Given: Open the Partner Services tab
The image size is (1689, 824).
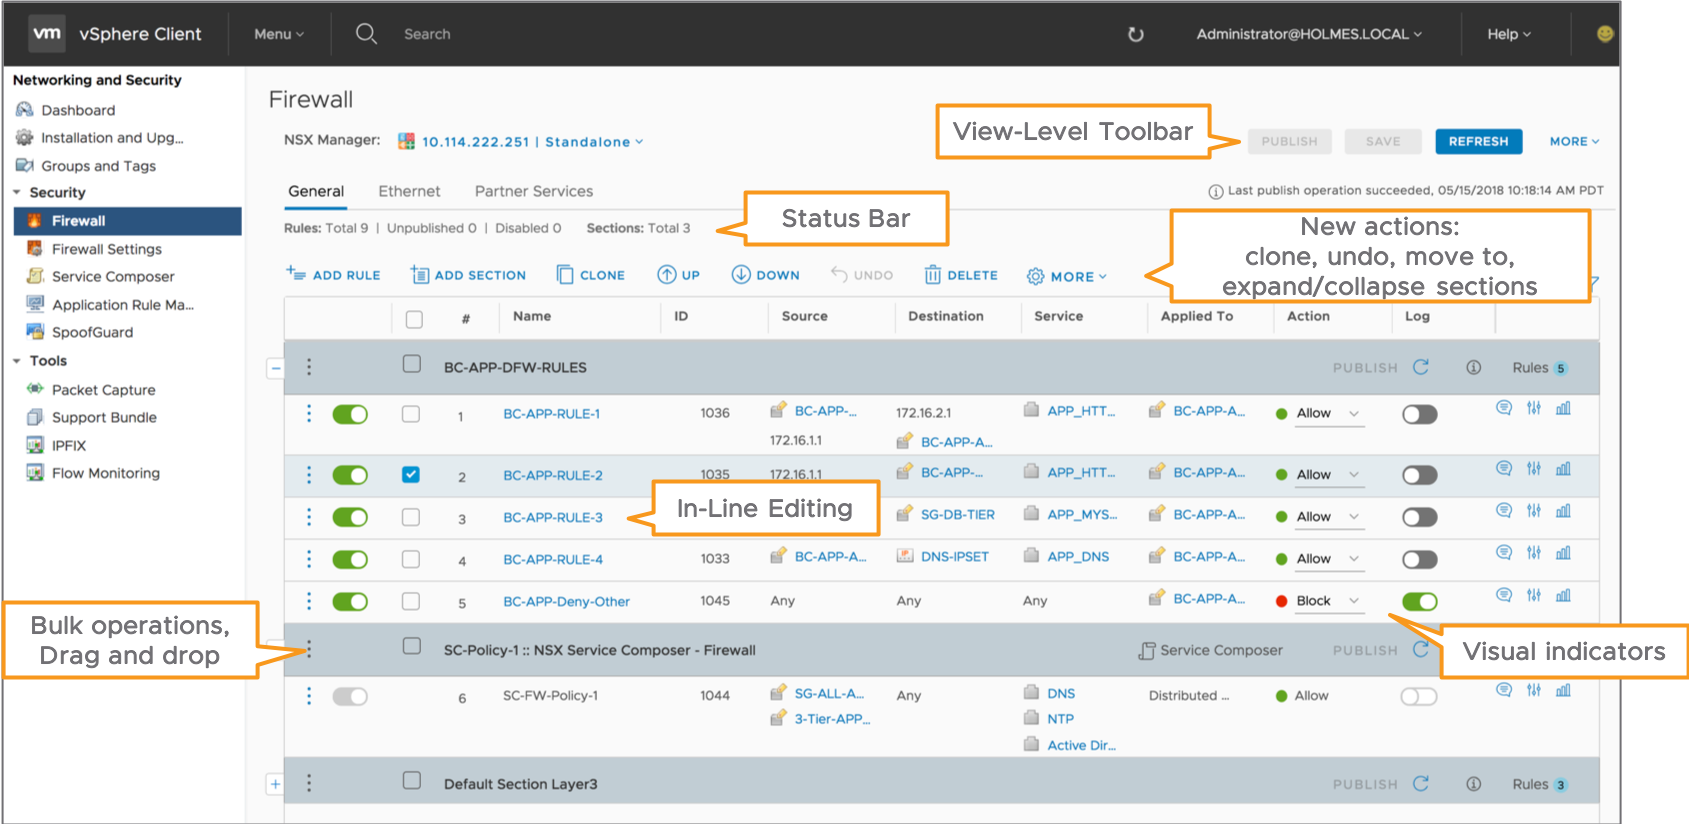Looking at the screenshot, I should pyautogui.click(x=533, y=191).
